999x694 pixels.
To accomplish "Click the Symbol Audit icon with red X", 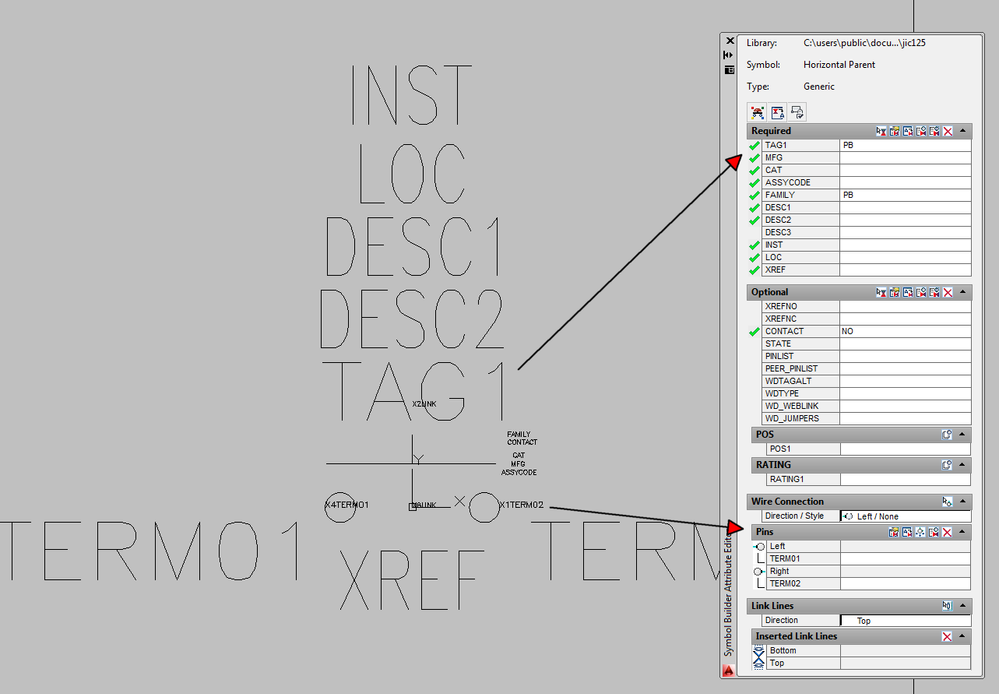I will [x=777, y=112].
